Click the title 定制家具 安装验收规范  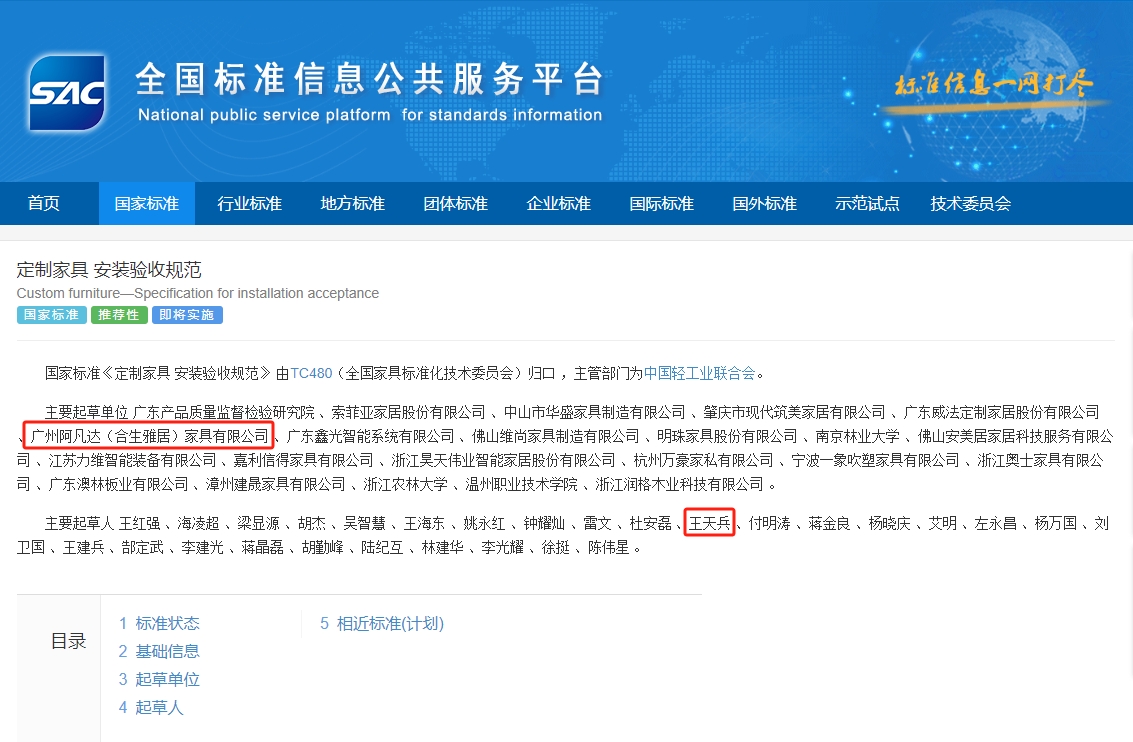(109, 269)
